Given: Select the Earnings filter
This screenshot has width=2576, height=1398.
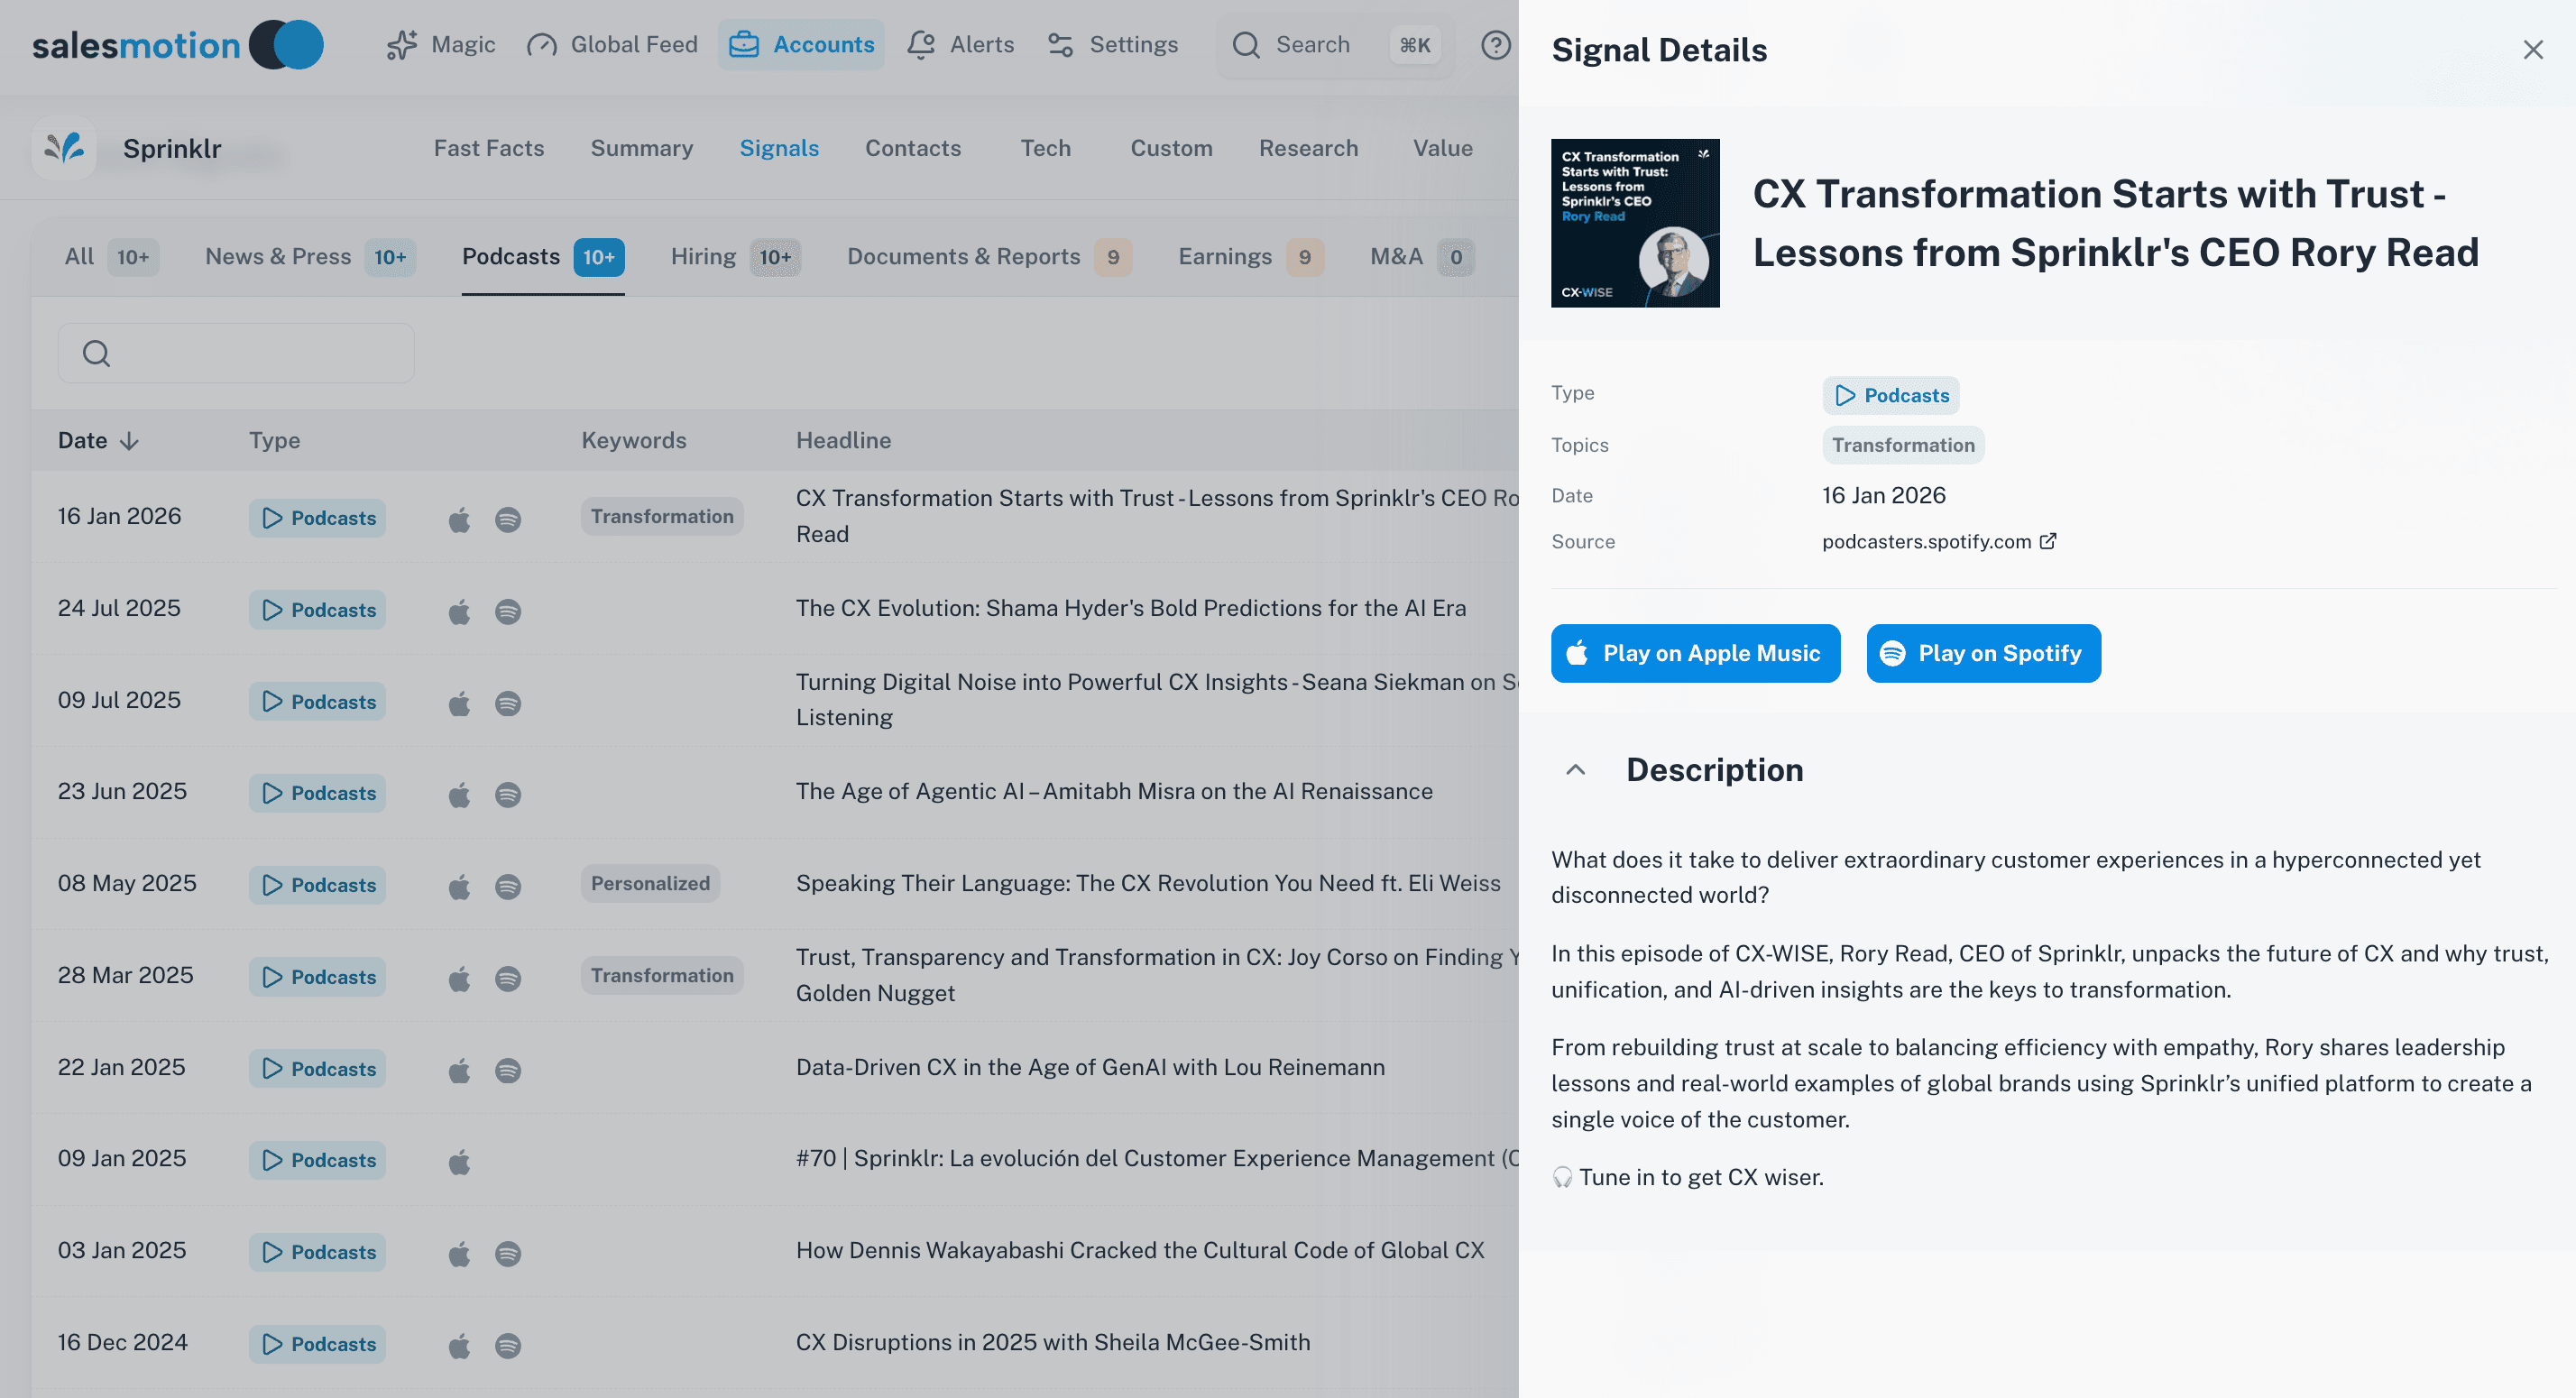Looking at the screenshot, I should (x=1251, y=257).
